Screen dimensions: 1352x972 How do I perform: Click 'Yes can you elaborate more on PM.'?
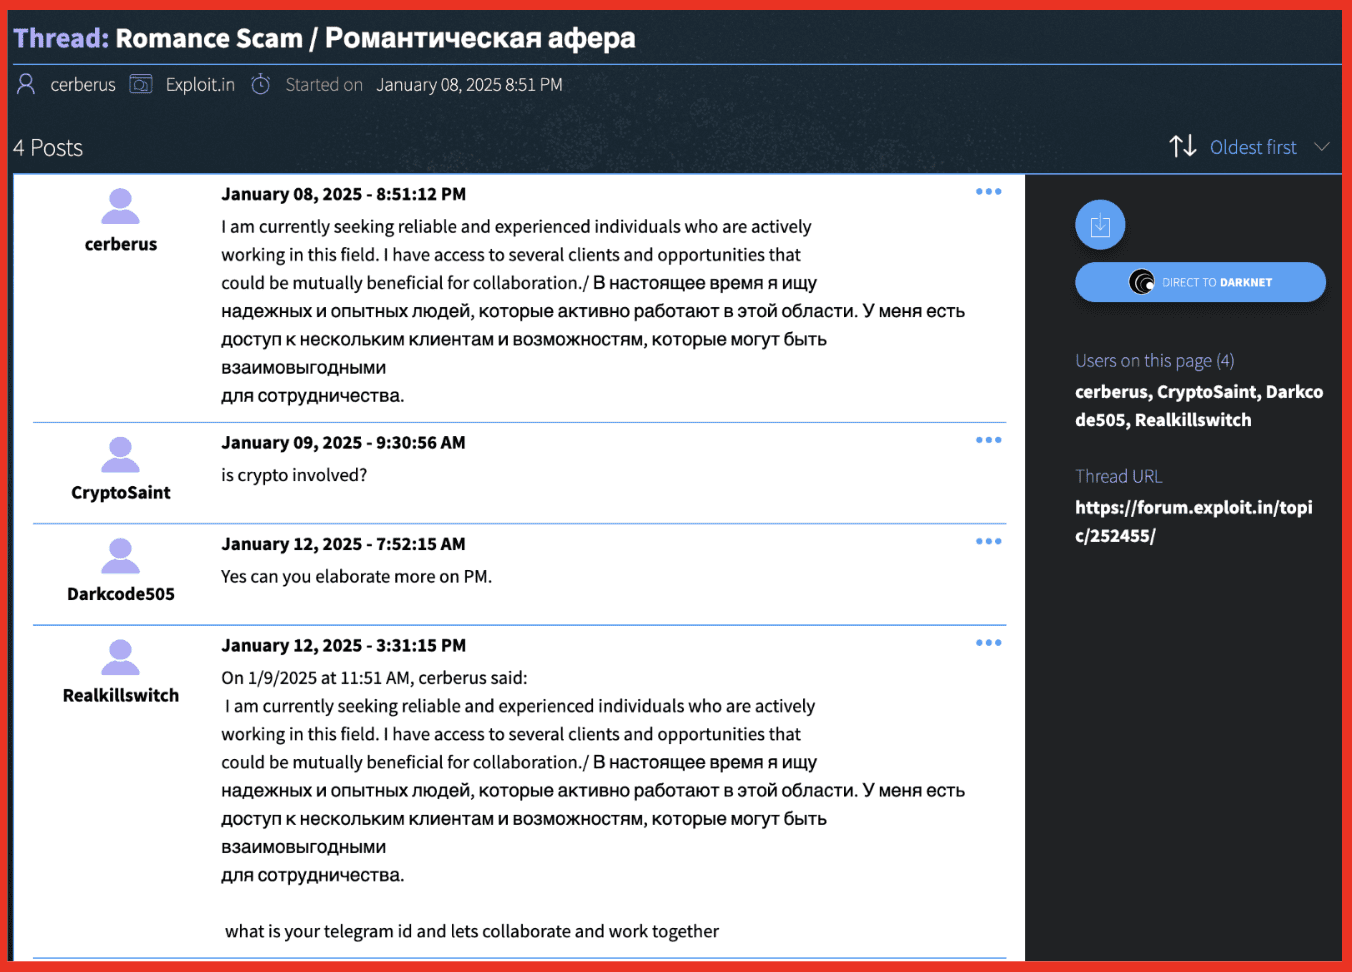[356, 576]
